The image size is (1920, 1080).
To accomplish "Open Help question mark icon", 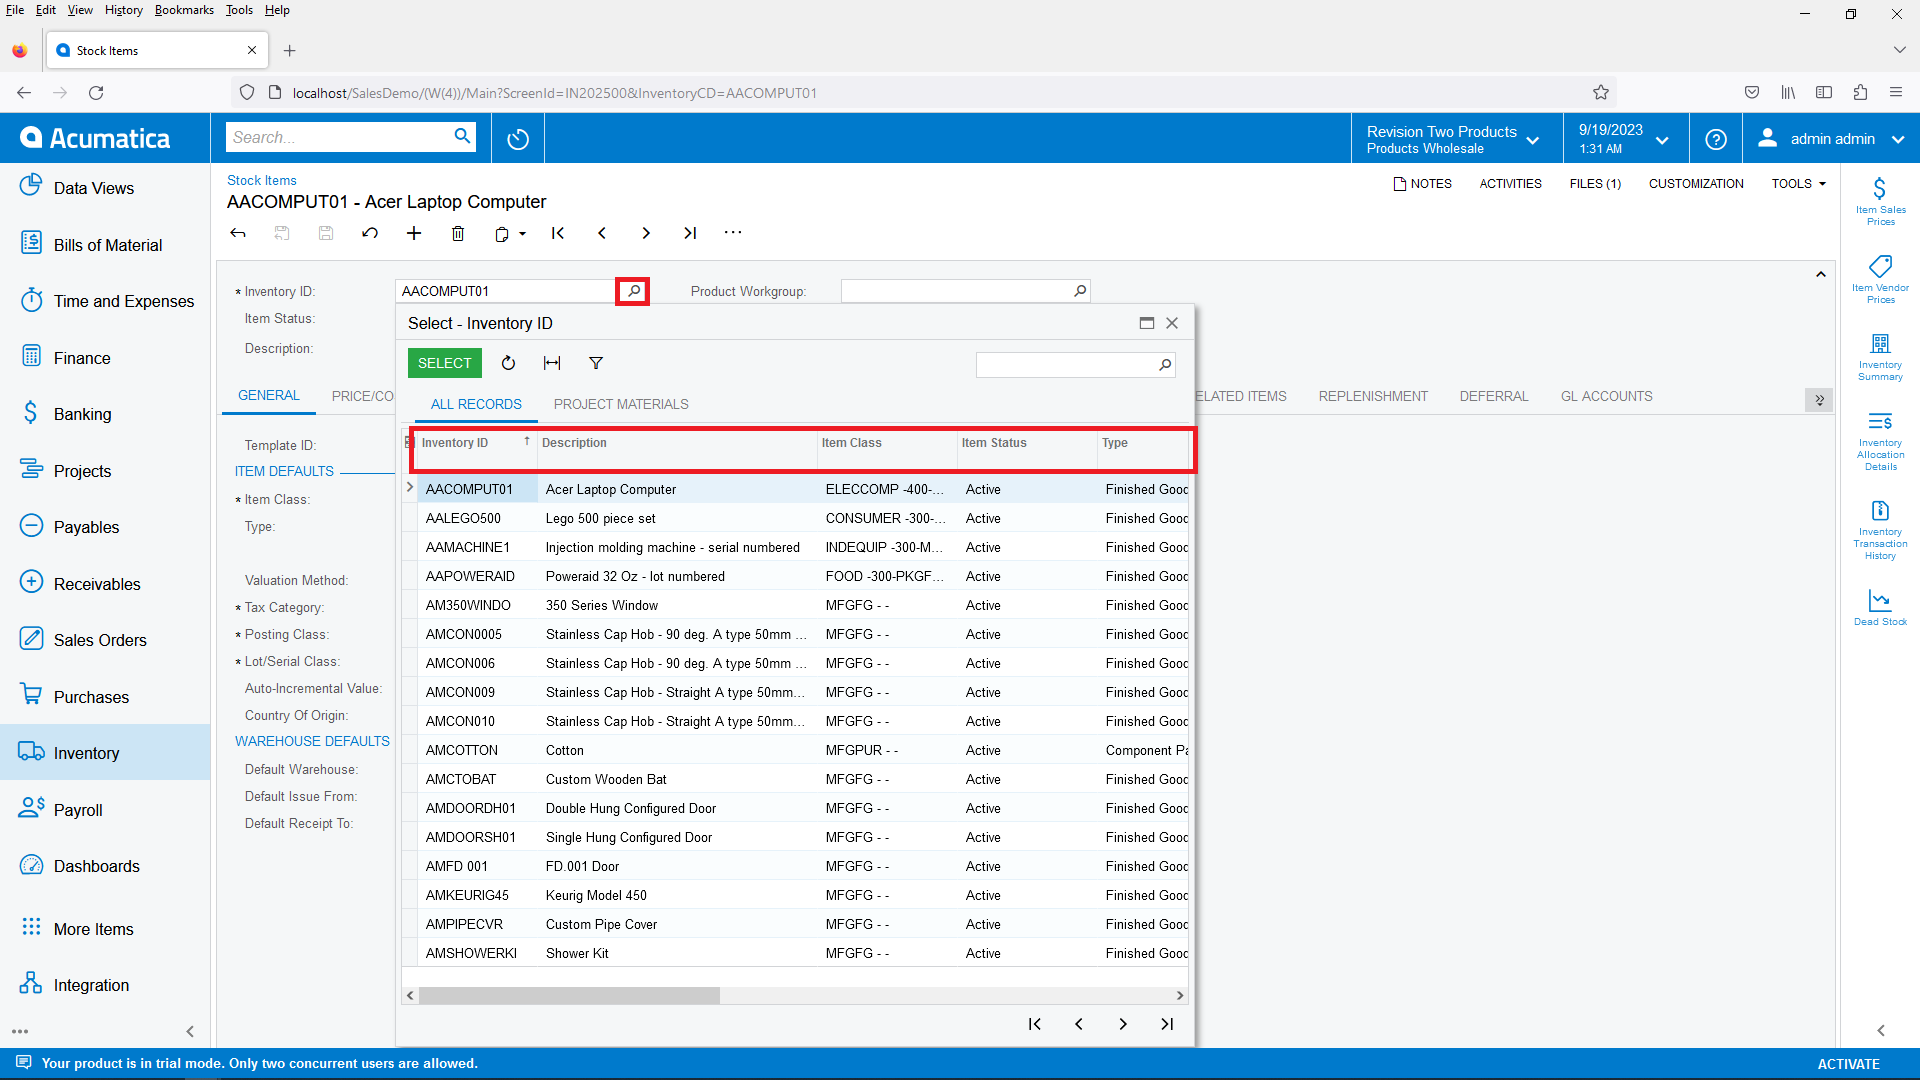I will pos(1716,139).
